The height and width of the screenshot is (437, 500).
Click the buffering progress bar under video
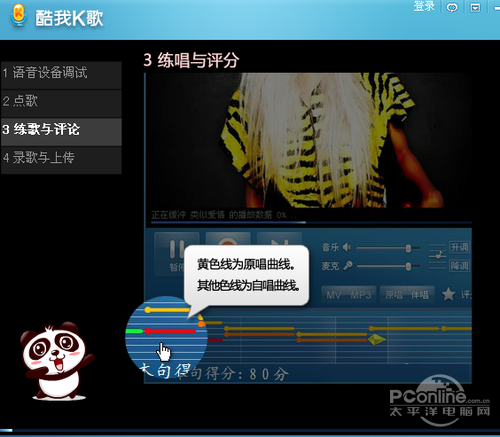(x=312, y=222)
